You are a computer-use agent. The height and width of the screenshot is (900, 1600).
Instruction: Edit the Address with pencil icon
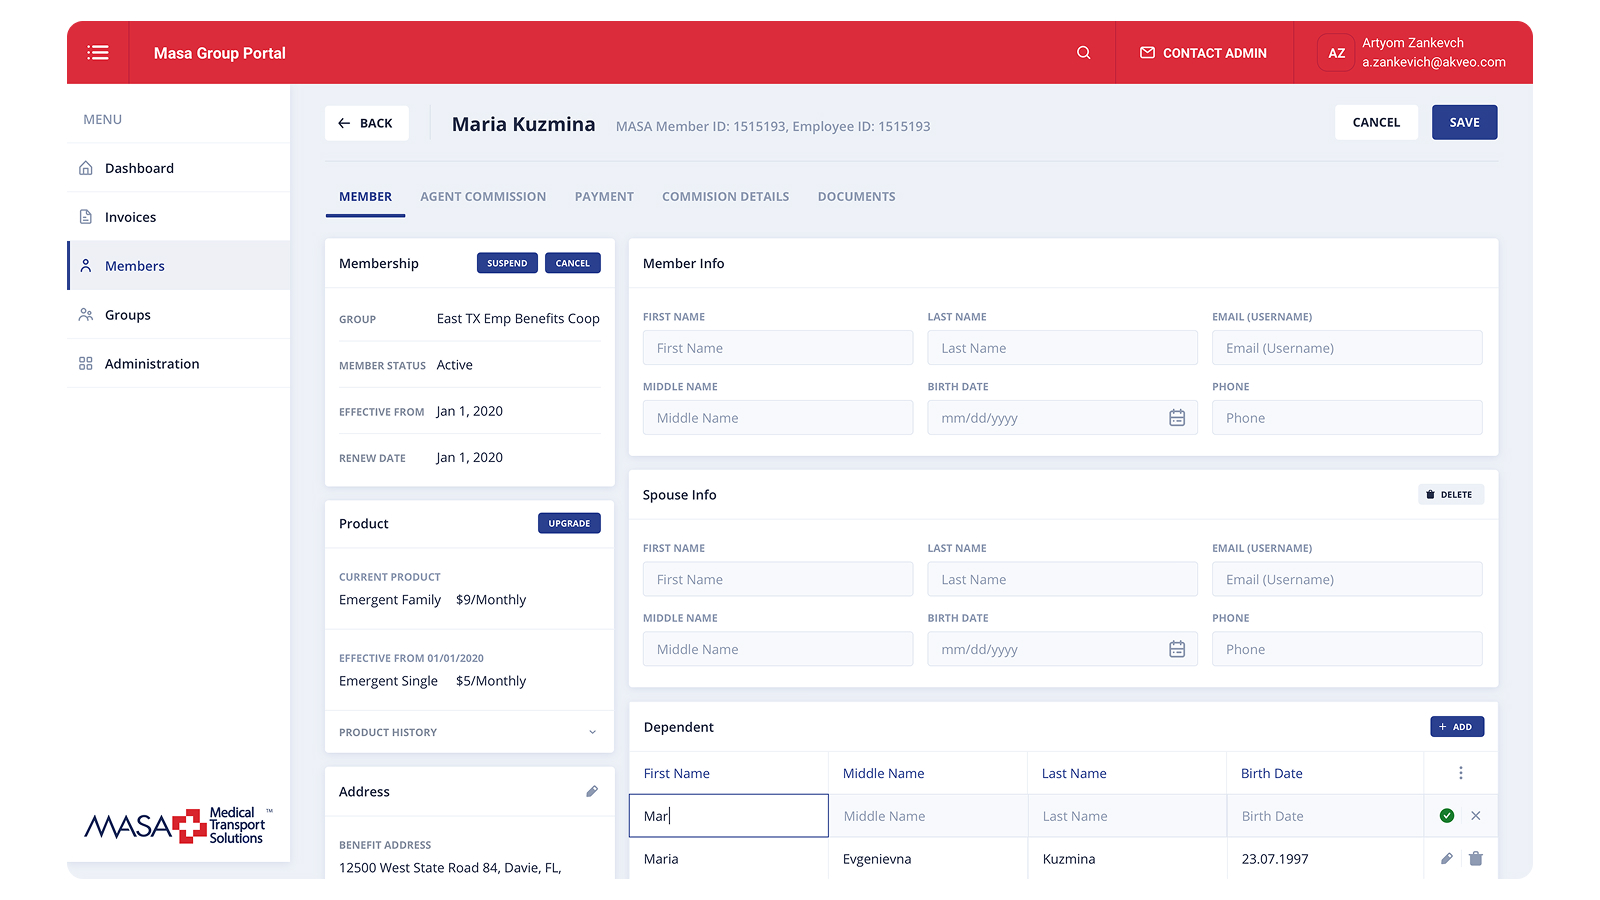tap(592, 791)
